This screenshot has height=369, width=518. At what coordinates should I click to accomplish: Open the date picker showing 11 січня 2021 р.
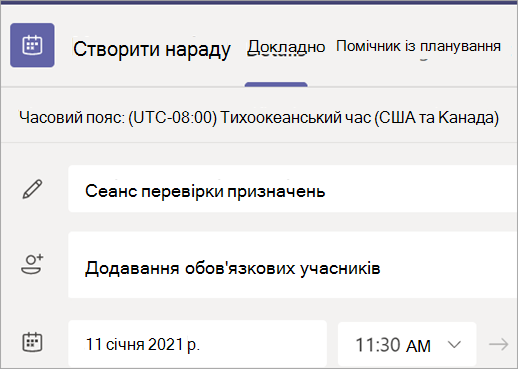197,344
